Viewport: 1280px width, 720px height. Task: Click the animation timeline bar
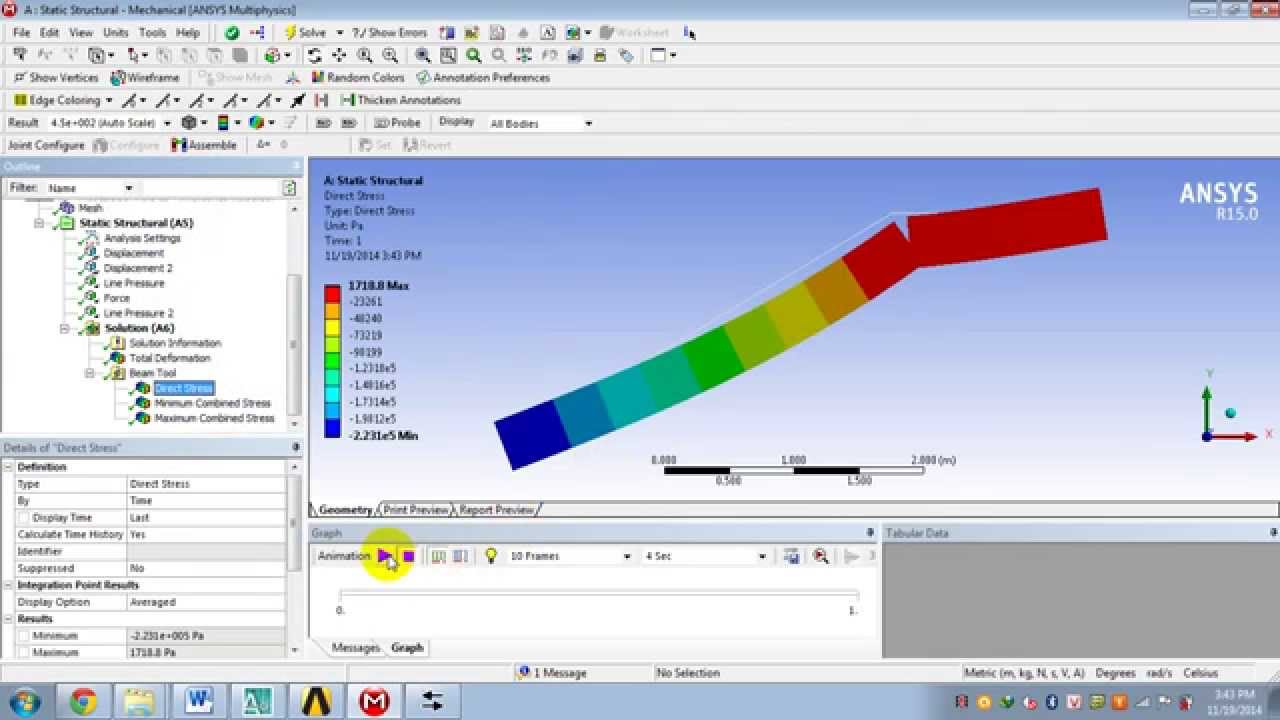tap(599, 595)
